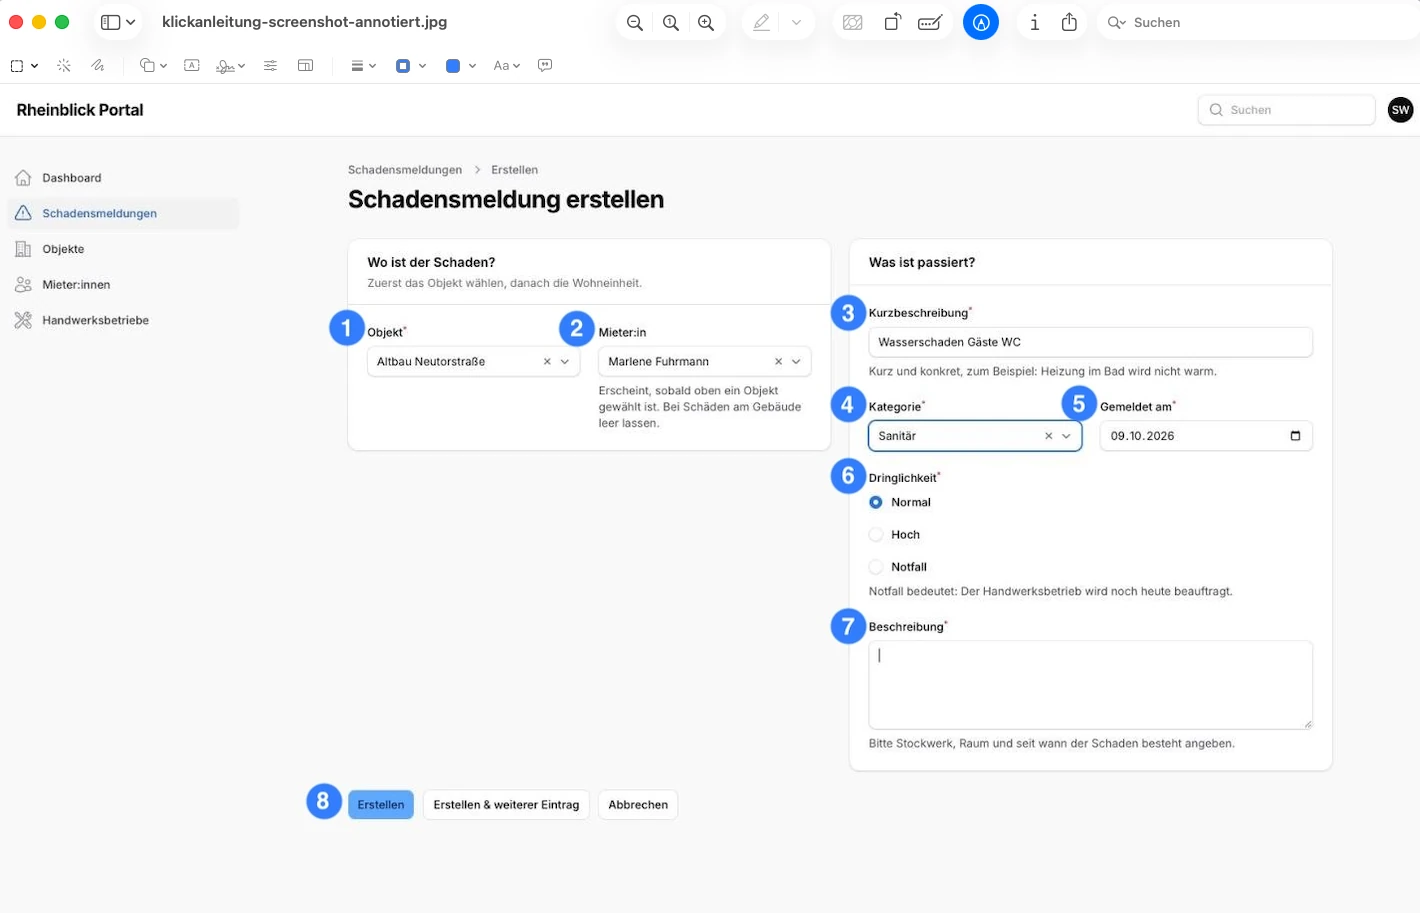Screen dimensions: 1420x913
Task: Select the Text box tool
Action: [192, 66]
